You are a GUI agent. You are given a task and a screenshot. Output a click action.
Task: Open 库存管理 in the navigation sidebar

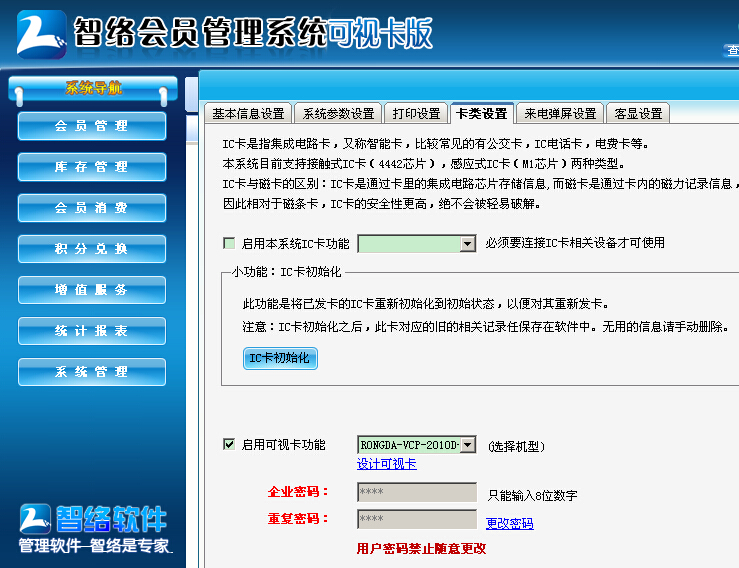pyautogui.click(x=92, y=167)
